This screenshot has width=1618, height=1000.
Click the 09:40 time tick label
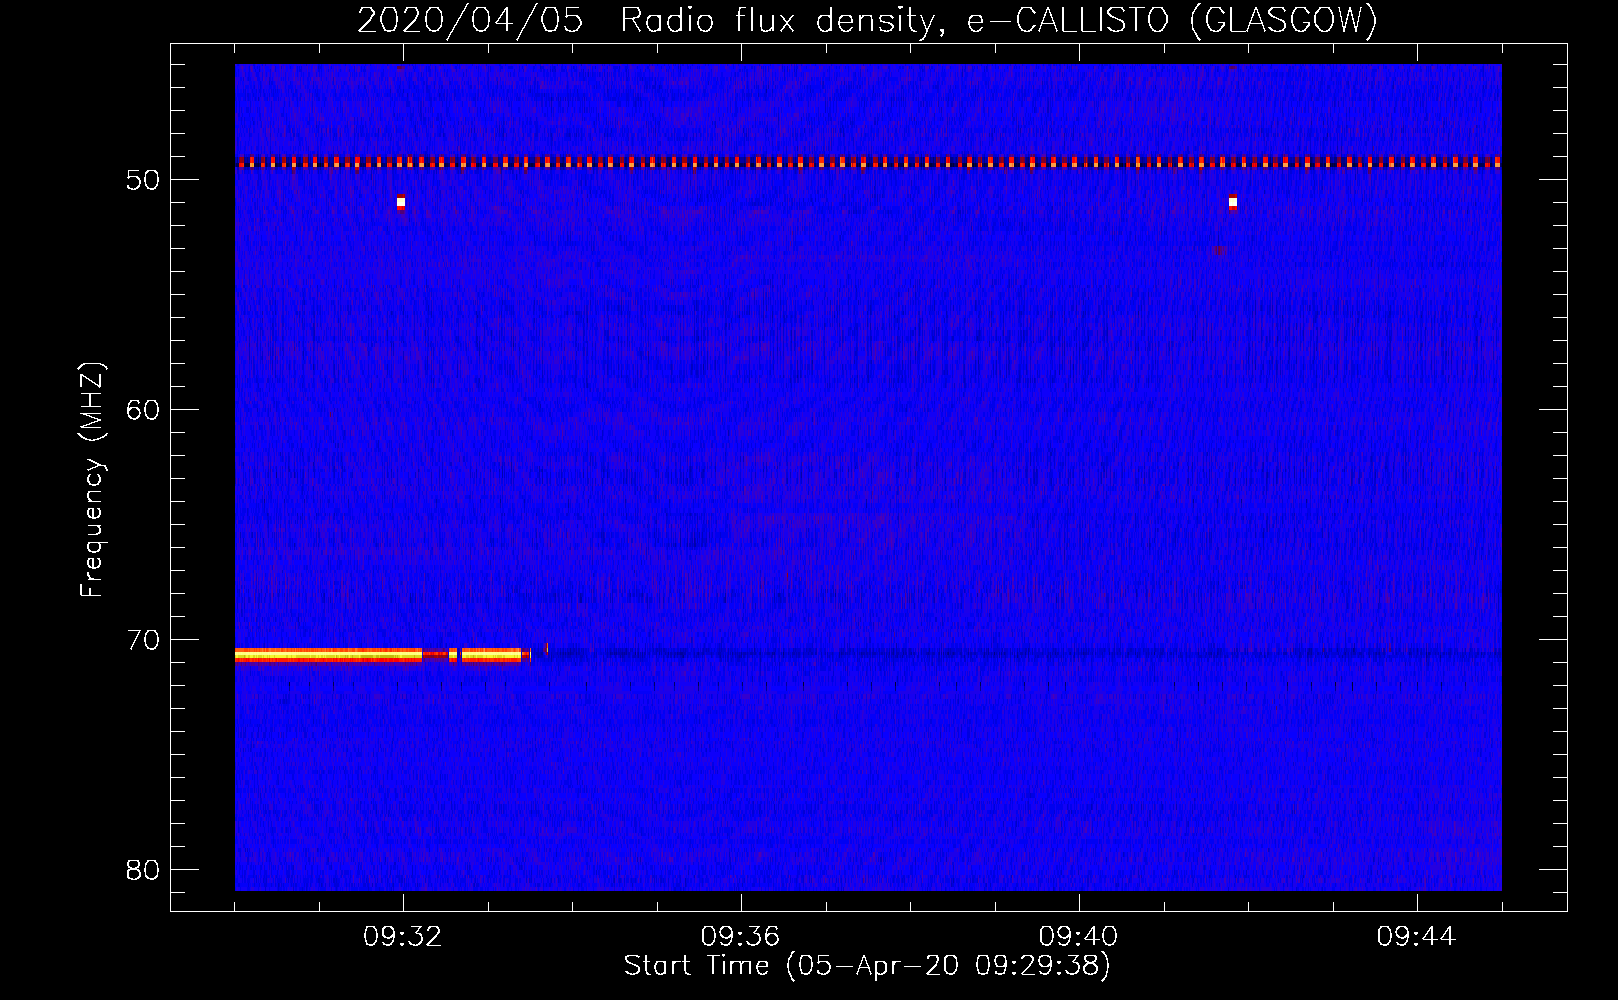coord(1078,937)
